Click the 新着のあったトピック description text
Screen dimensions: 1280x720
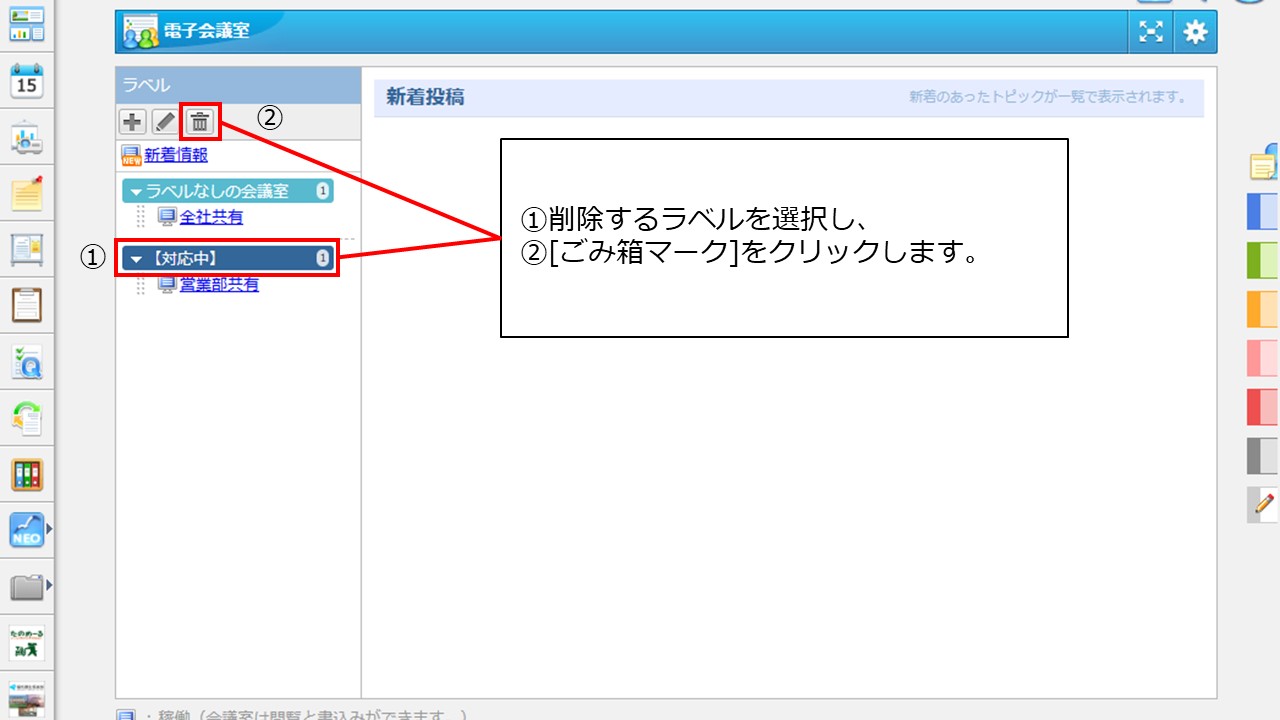pos(1047,97)
